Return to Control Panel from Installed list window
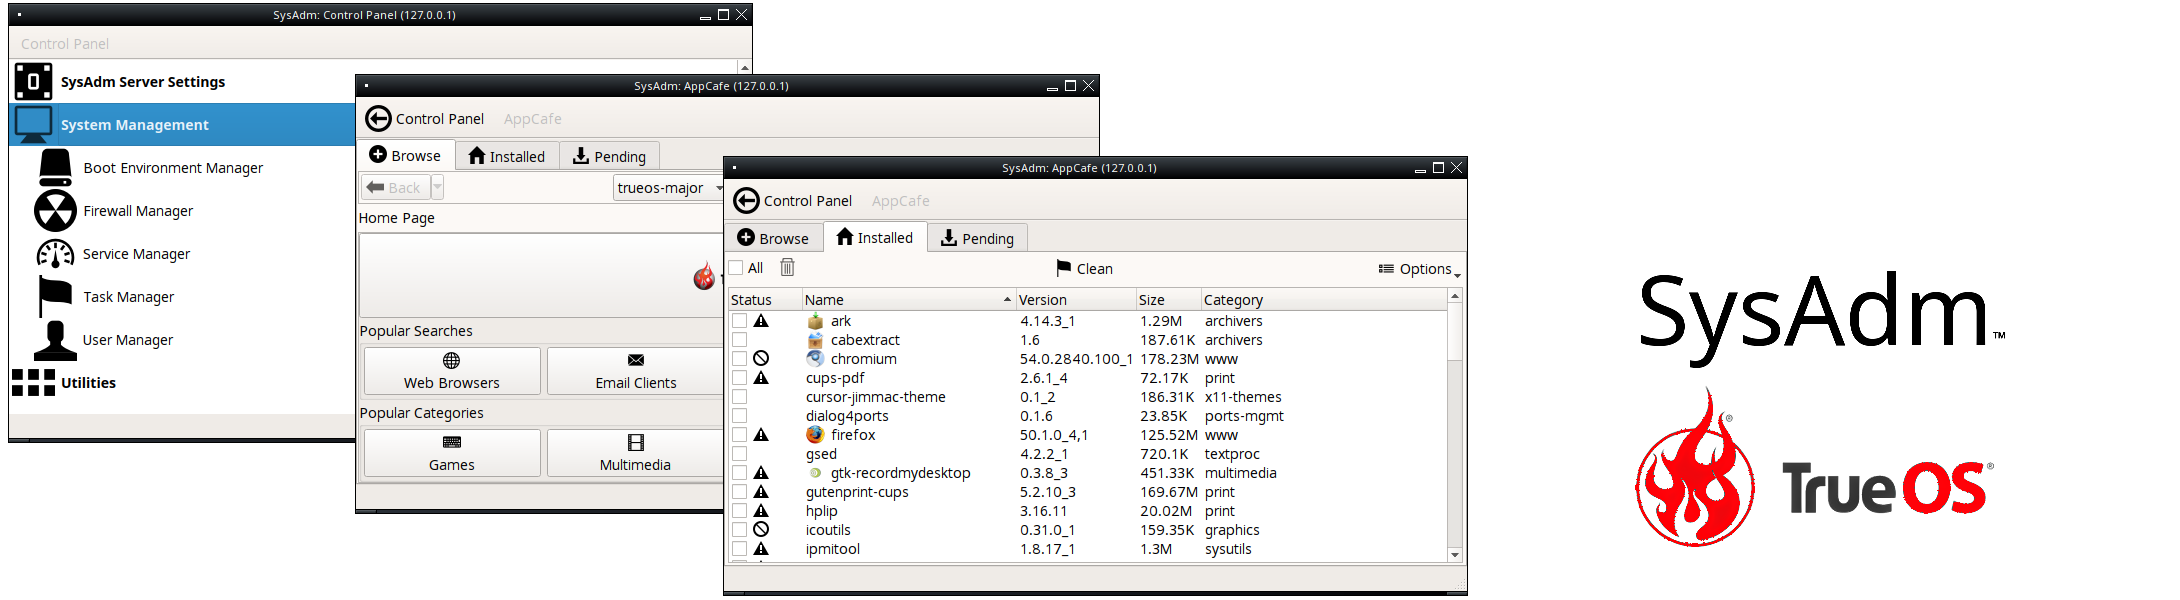Viewport: 2180px width, 600px height. pos(792,201)
